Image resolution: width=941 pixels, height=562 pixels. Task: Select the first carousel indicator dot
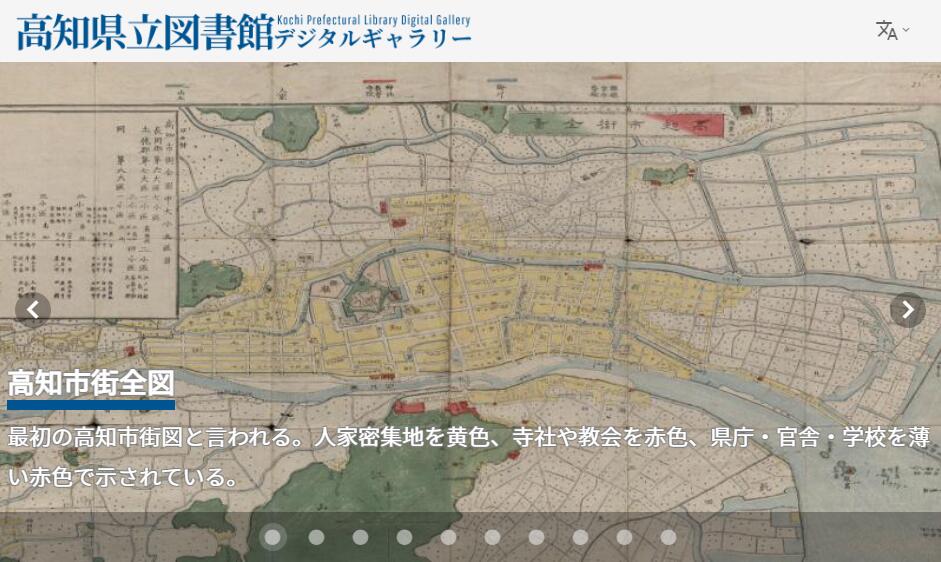coord(272,537)
